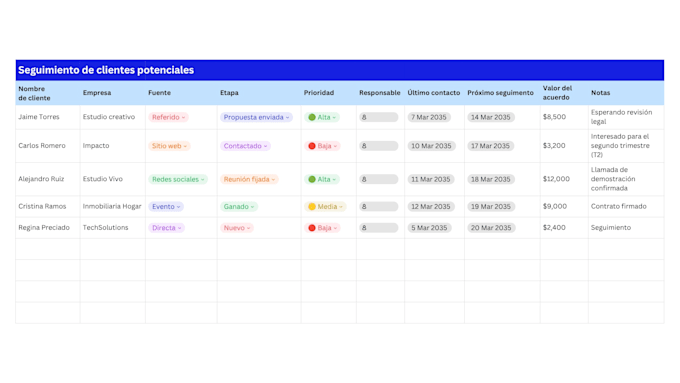Select the 14 Mar 2035 follow-up date
Image resolution: width=680 pixels, height=383 pixels.
(490, 117)
